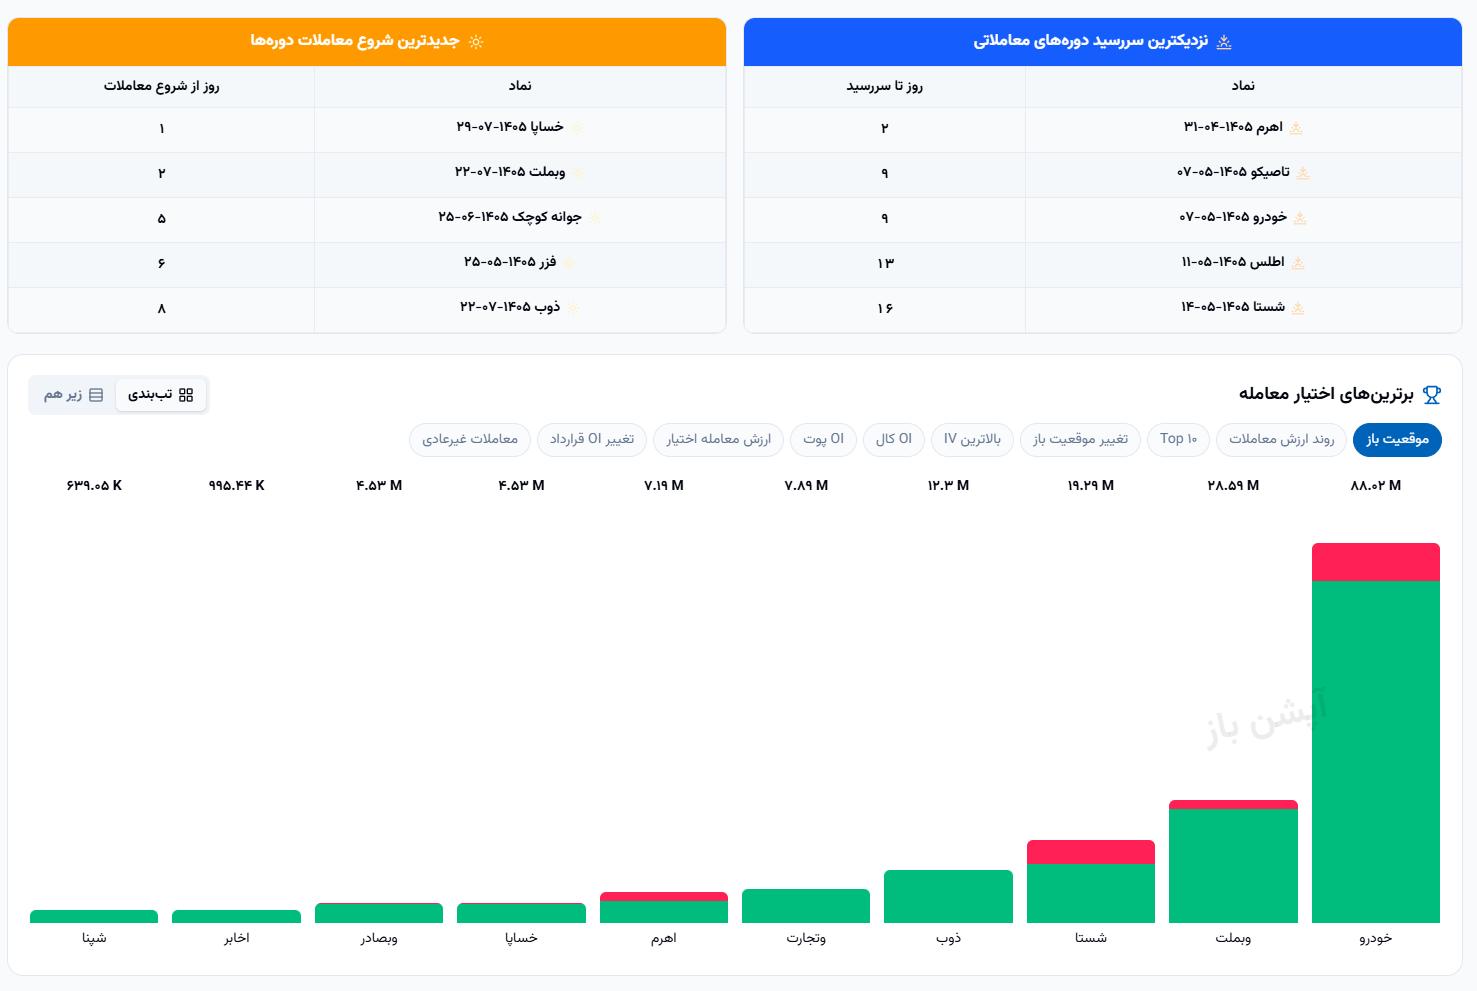Open the روند ارزش معاملات tab
The image size is (1477, 991).
1281,439
